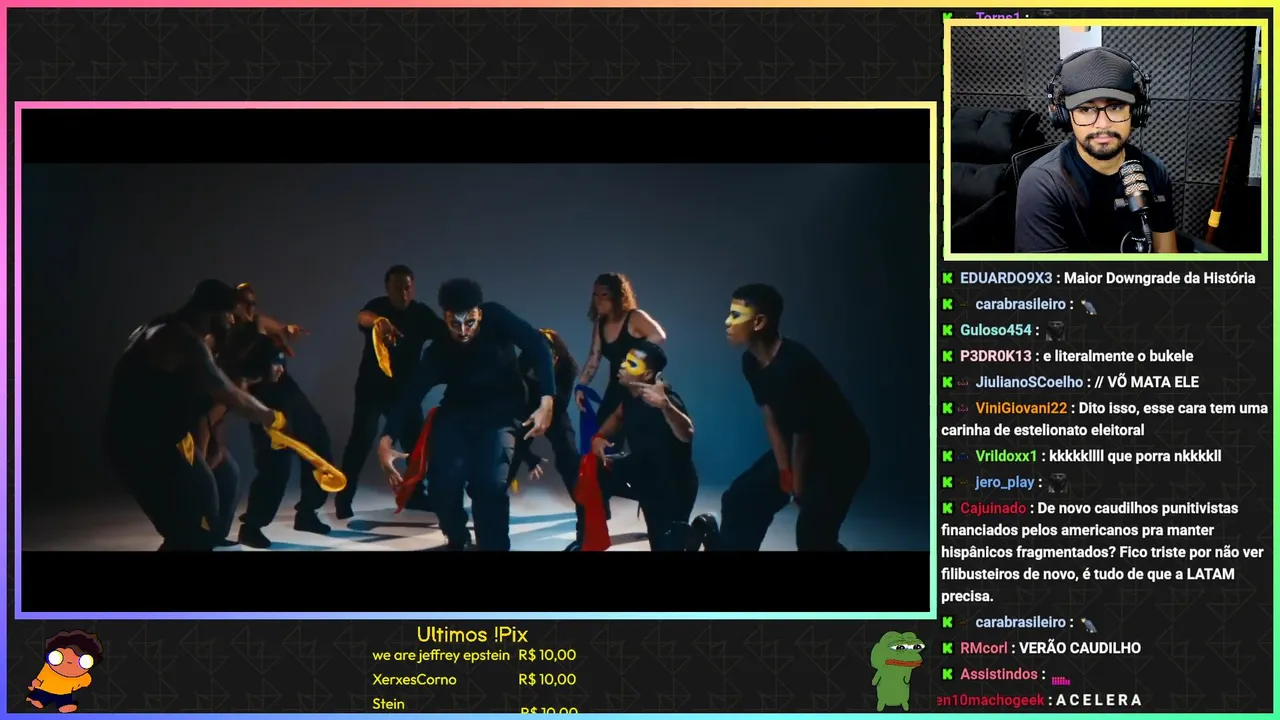Click the orange cartoon character mascot
The width and height of the screenshot is (1280, 720).
pos(64,671)
